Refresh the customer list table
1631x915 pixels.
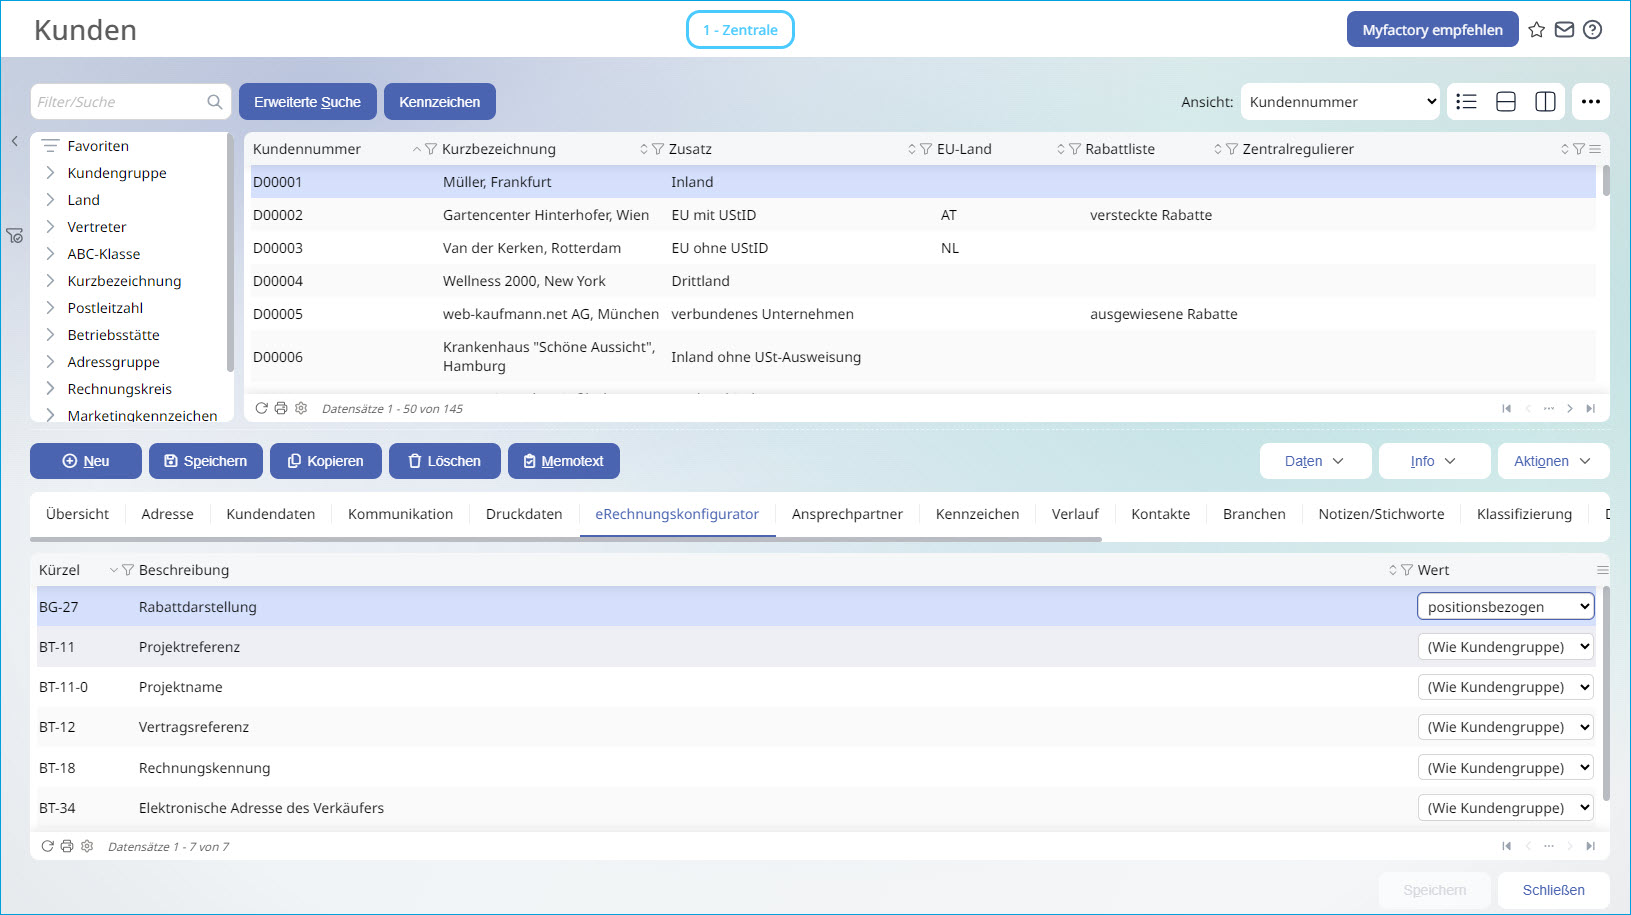[x=262, y=408]
